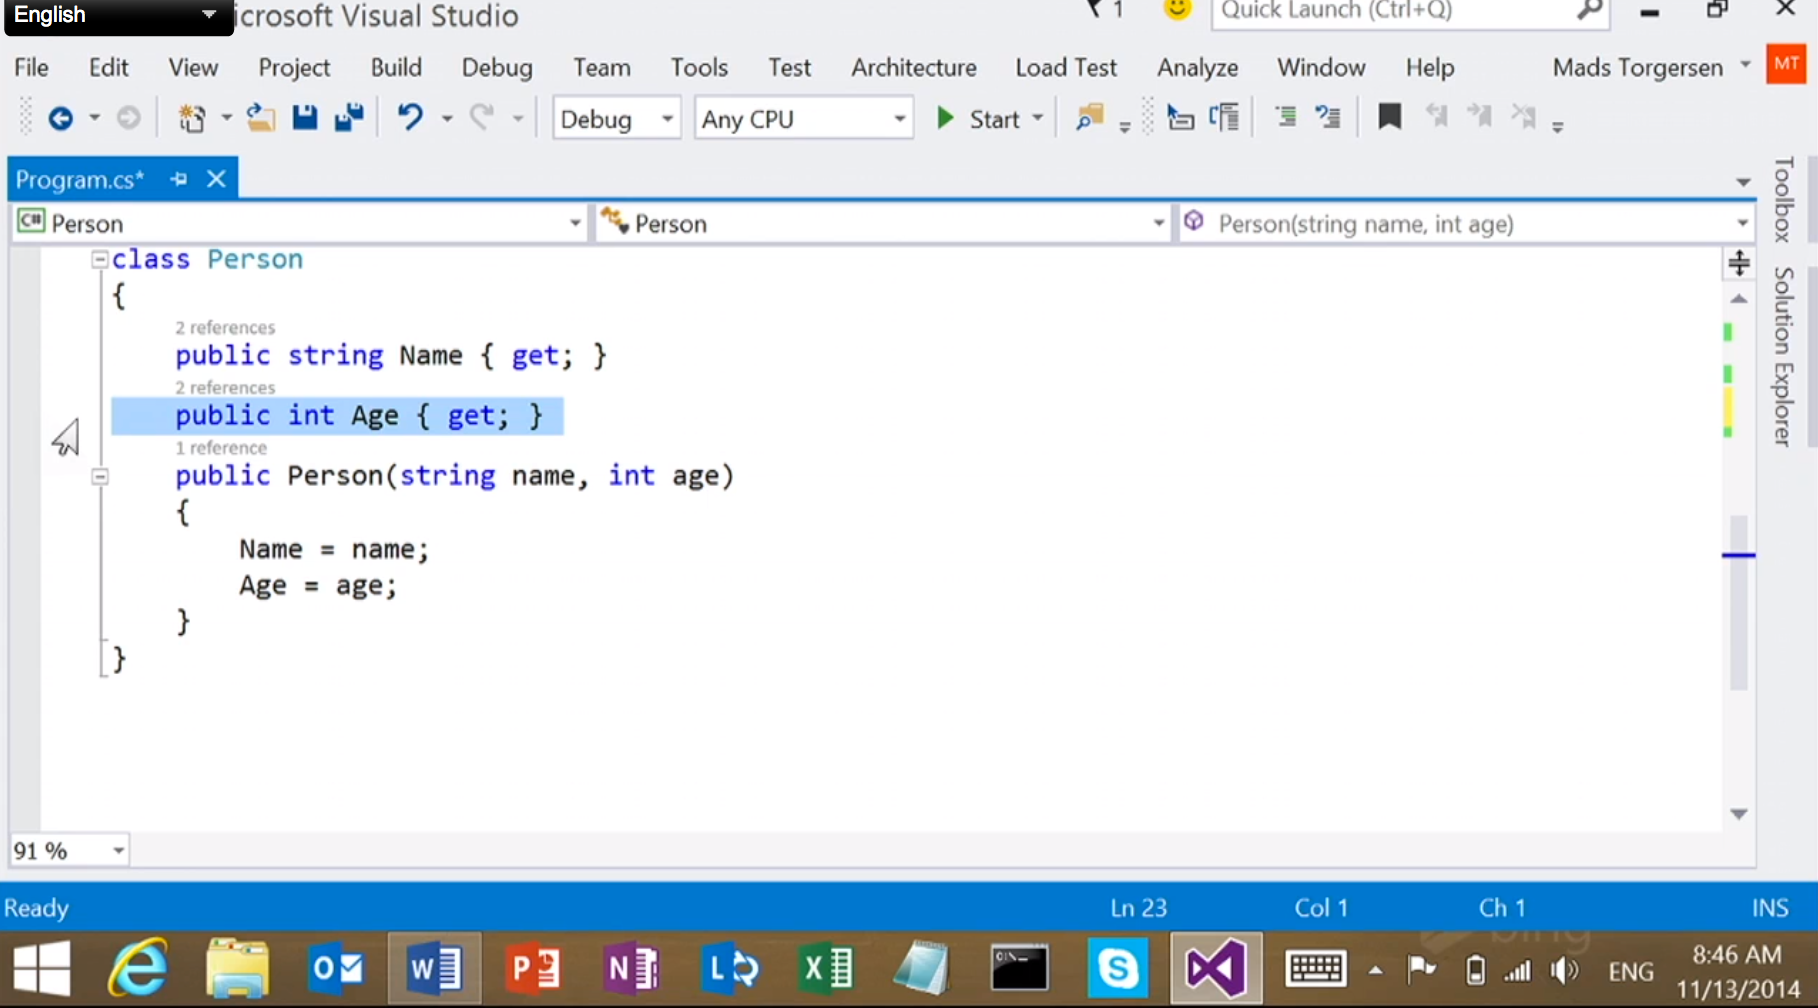Open the Solution Explorer side tab
The image size is (1818, 1008).
click(x=1783, y=356)
